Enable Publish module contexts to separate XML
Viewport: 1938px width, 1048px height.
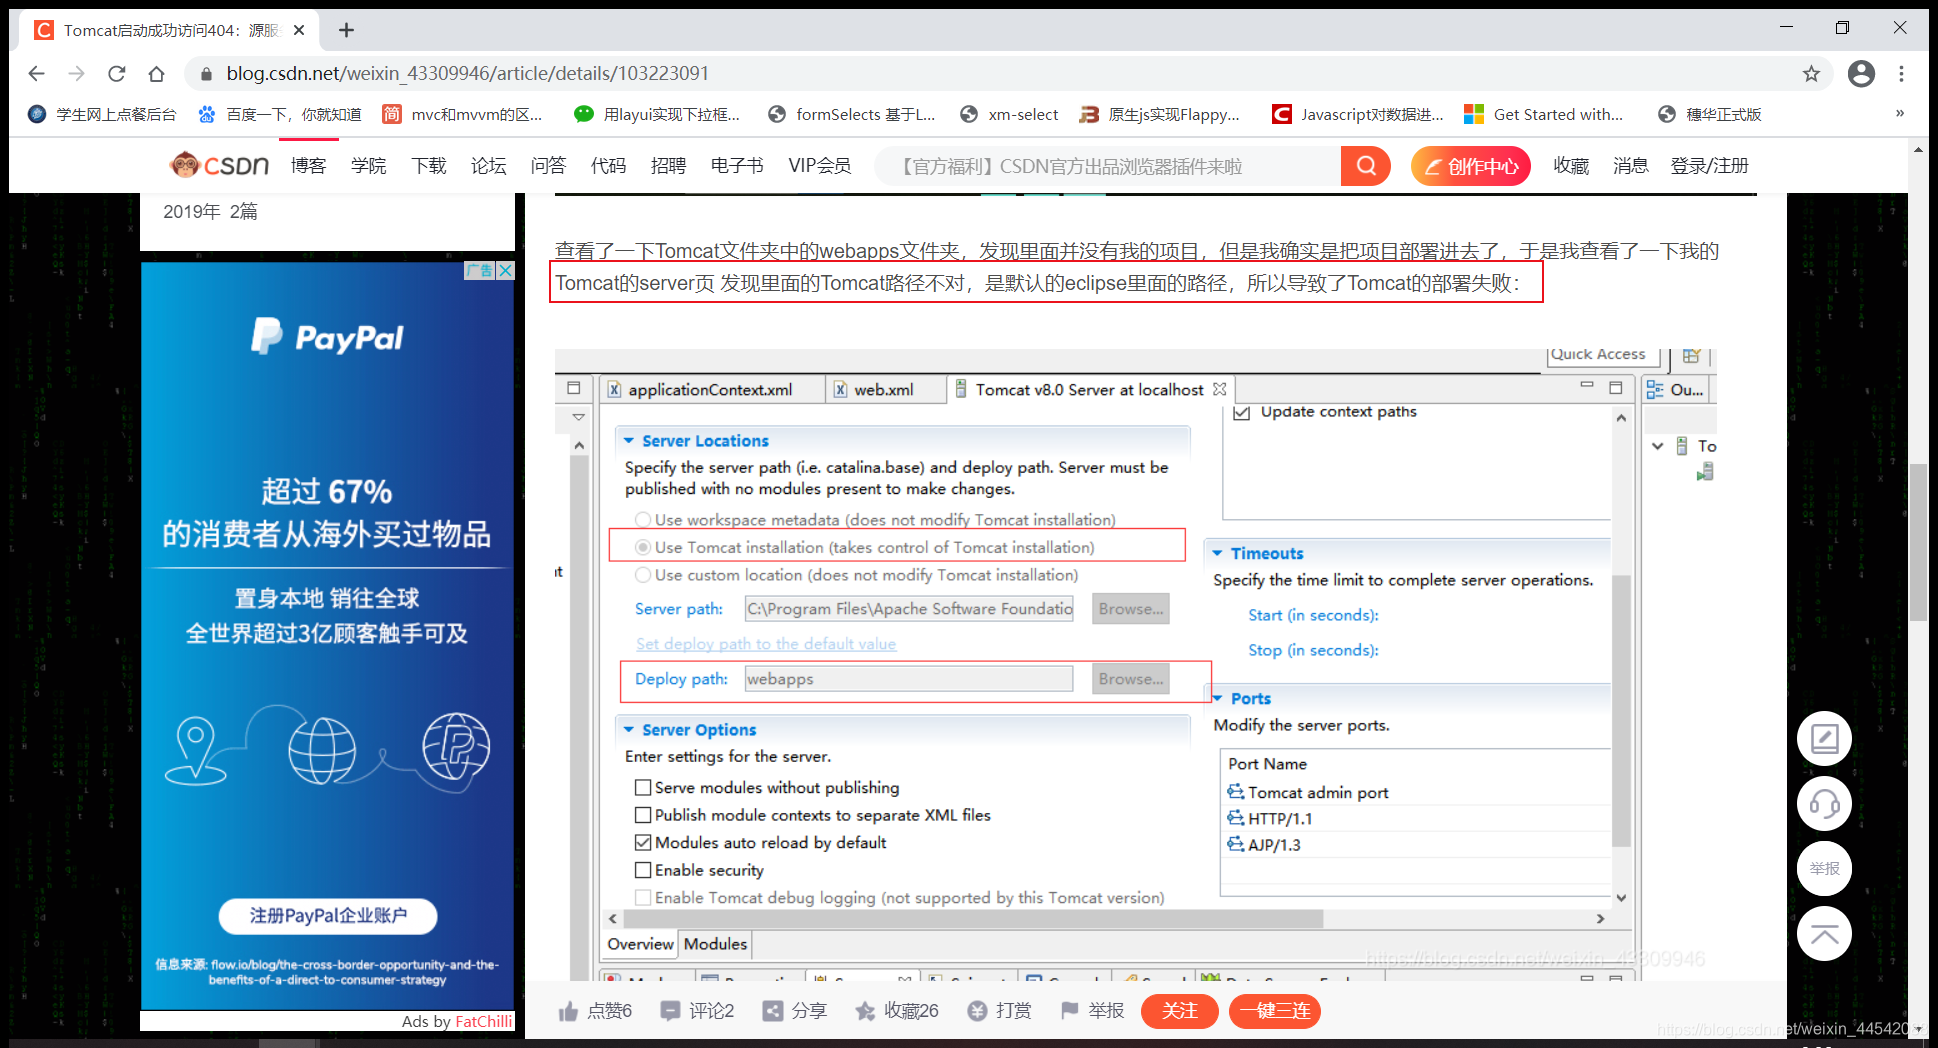(x=643, y=815)
